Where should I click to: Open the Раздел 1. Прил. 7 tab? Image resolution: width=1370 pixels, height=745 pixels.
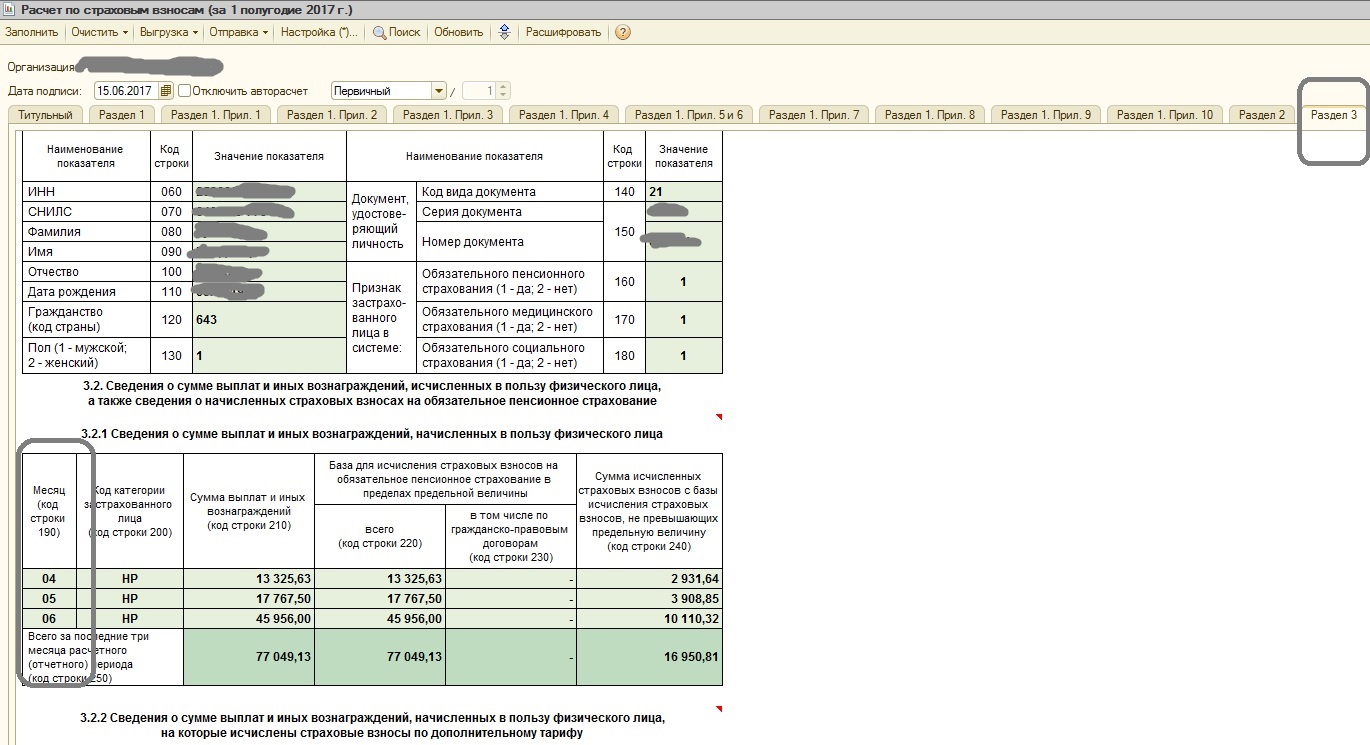pyautogui.click(x=815, y=115)
